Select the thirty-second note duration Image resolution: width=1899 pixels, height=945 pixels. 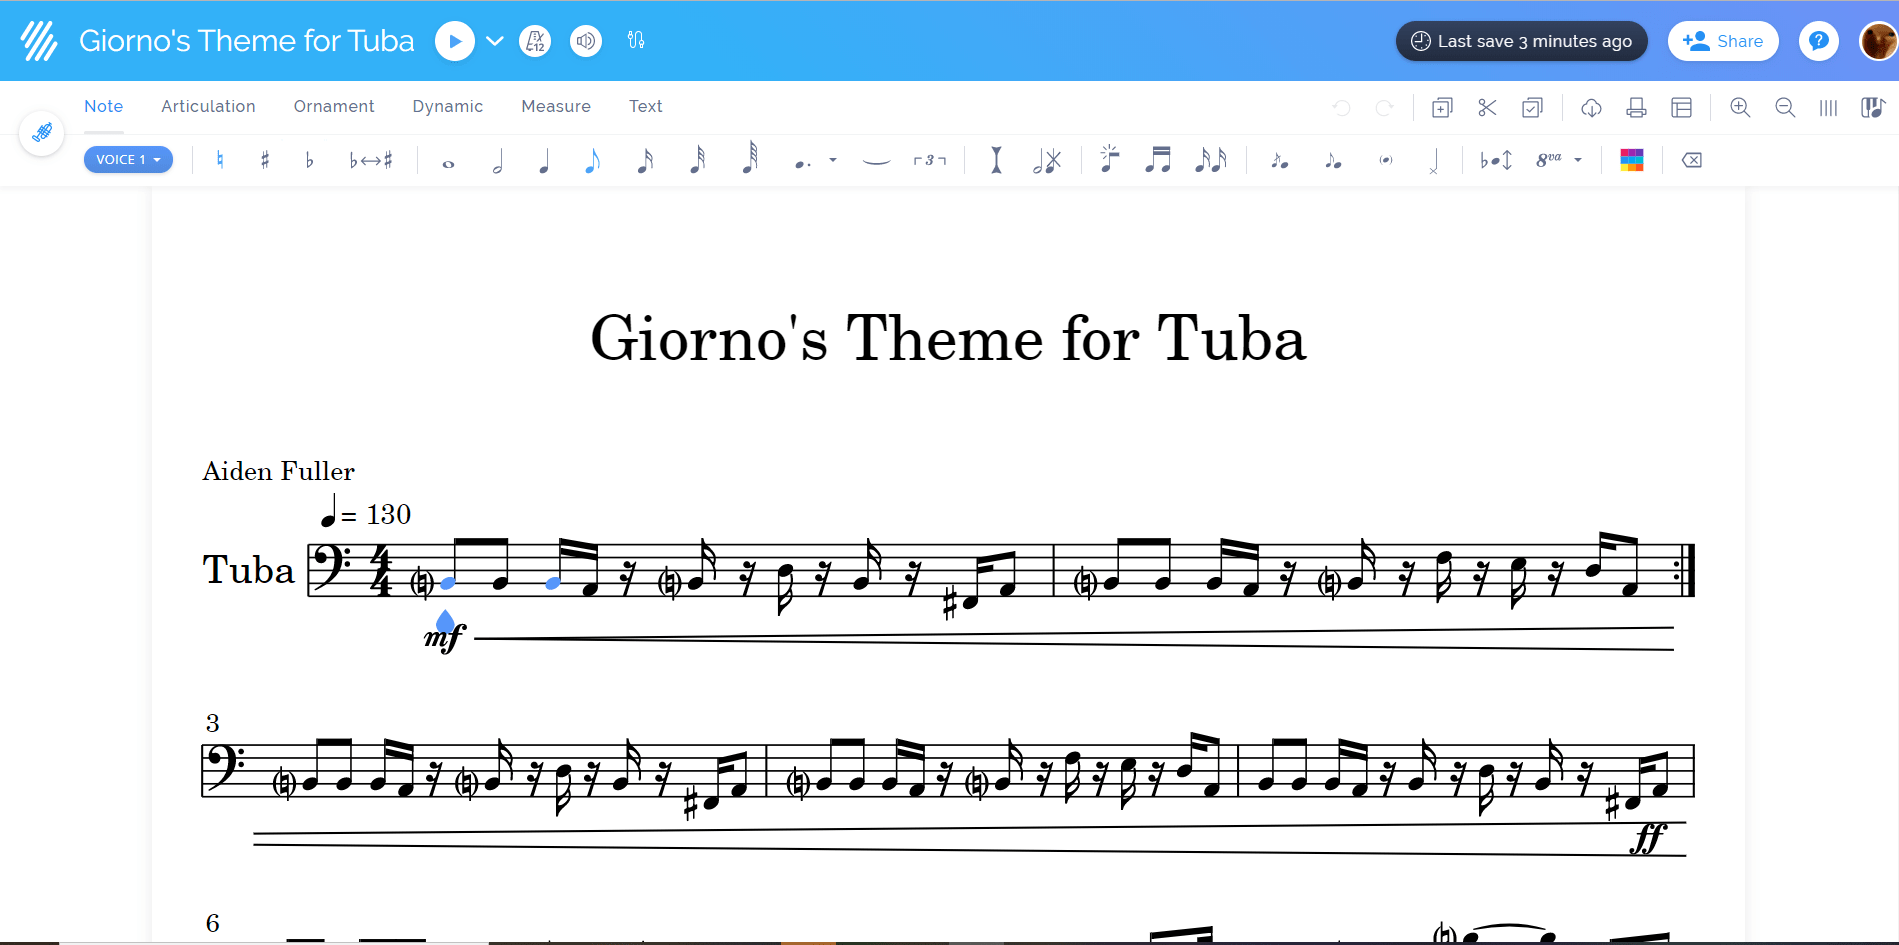698,160
